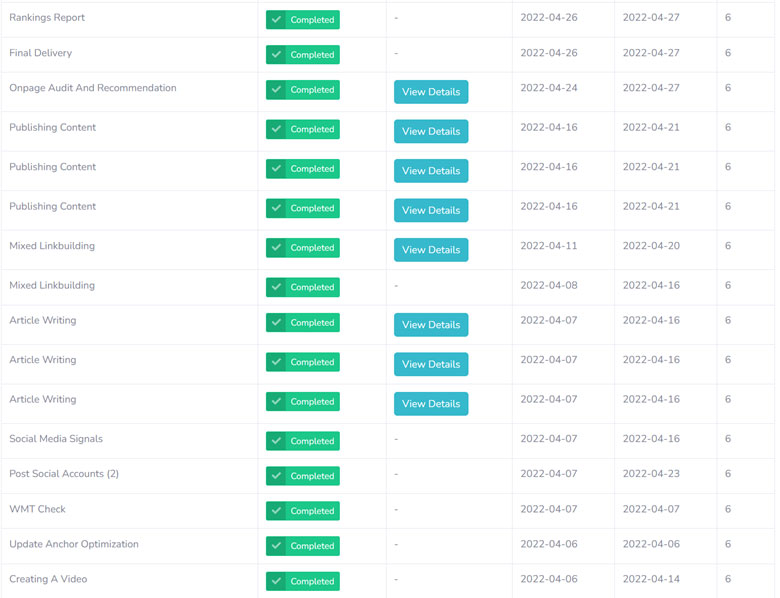Click the Creating A Video status check icon
This screenshot has width=780, height=598.
(x=275, y=581)
